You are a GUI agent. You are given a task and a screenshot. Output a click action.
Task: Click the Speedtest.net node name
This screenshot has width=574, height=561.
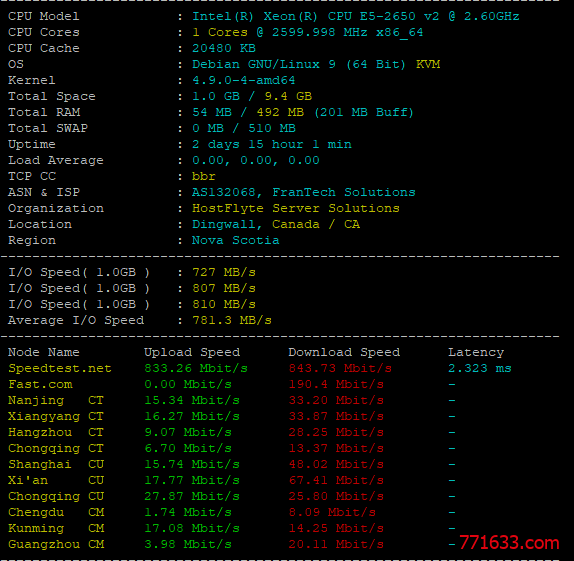[x=60, y=368]
